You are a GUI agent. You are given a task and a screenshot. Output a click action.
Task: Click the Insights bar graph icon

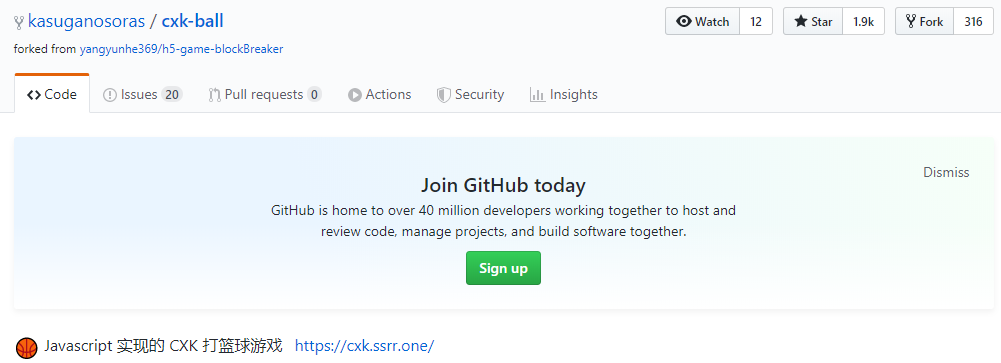click(x=537, y=95)
